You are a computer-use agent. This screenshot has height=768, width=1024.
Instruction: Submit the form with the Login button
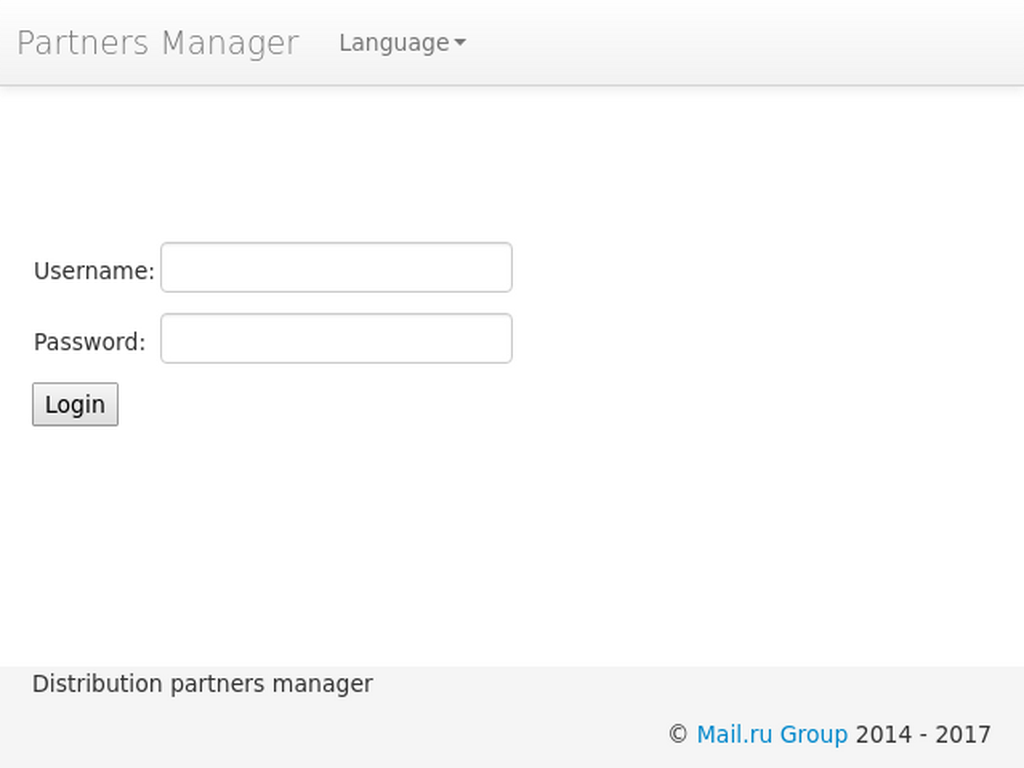tap(75, 404)
